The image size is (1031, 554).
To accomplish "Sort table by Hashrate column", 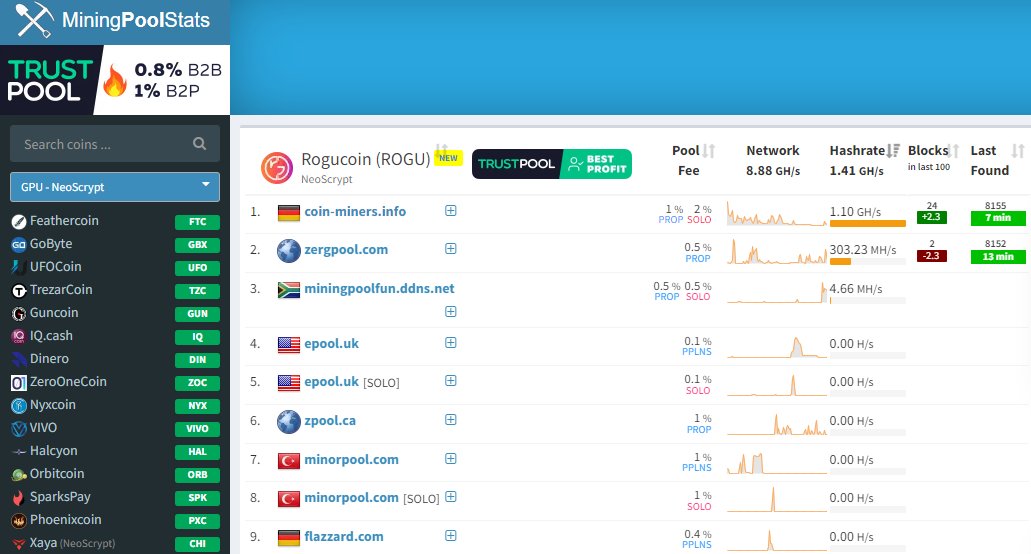I will point(893,151).
